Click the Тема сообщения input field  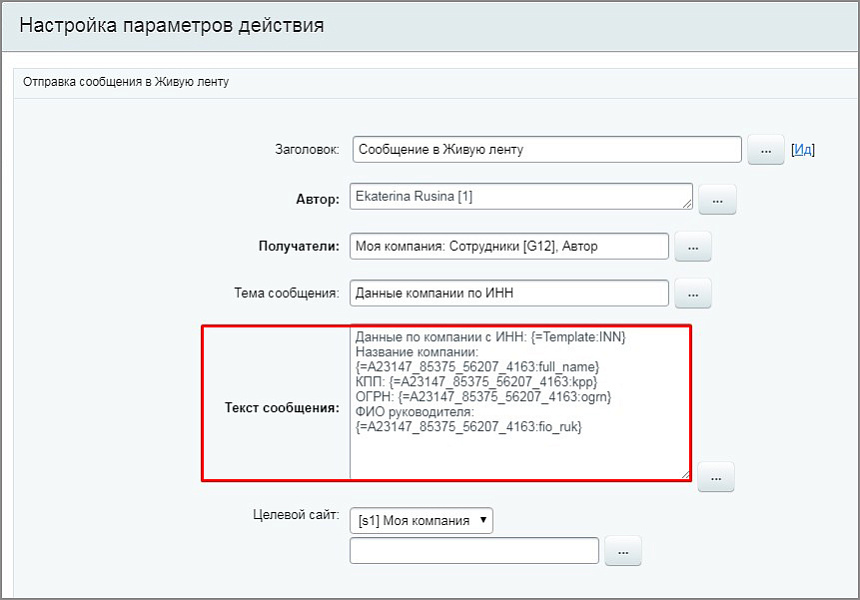pyautogui.click(x=509, y=293)
